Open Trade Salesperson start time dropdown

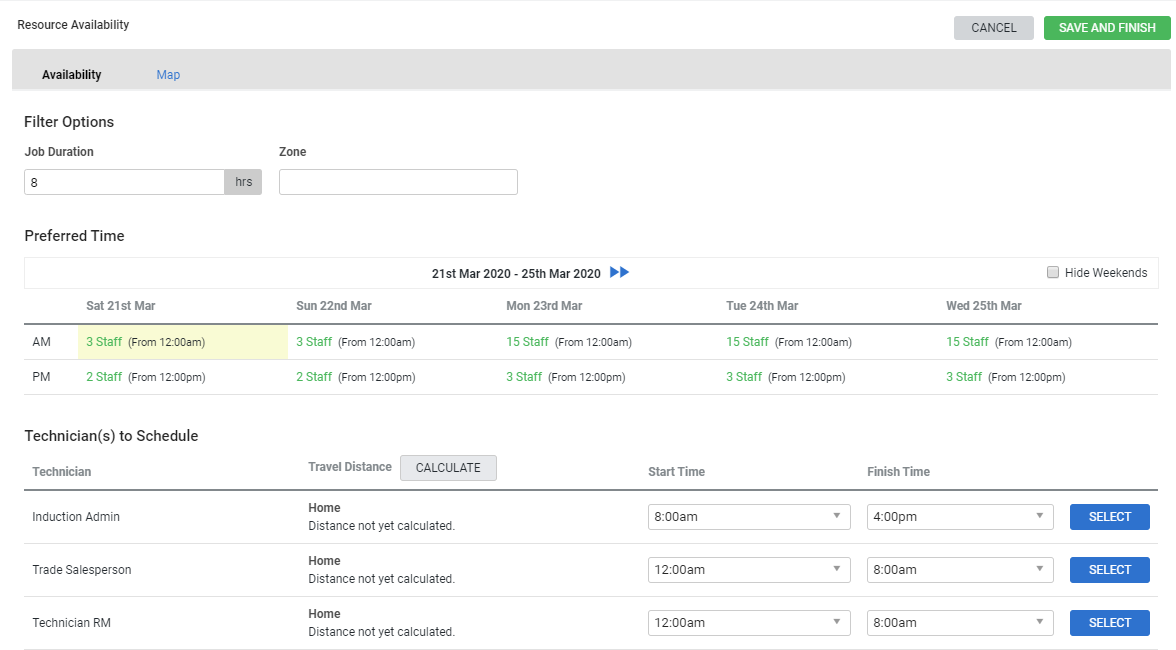point(748,570)
